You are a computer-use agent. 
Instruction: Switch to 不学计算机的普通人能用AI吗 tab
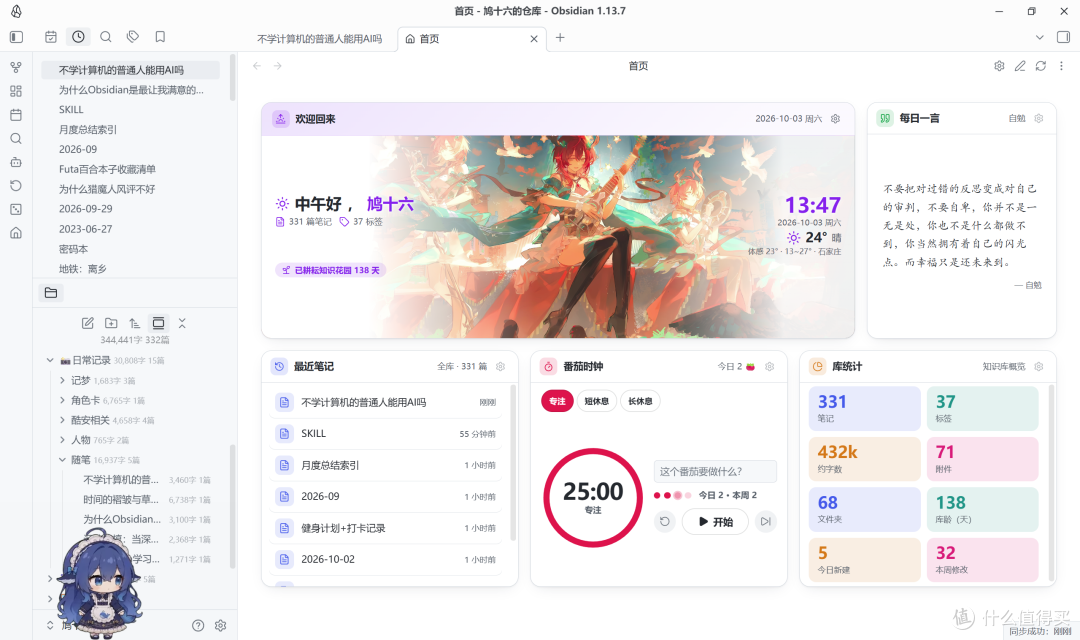[320, 39]
